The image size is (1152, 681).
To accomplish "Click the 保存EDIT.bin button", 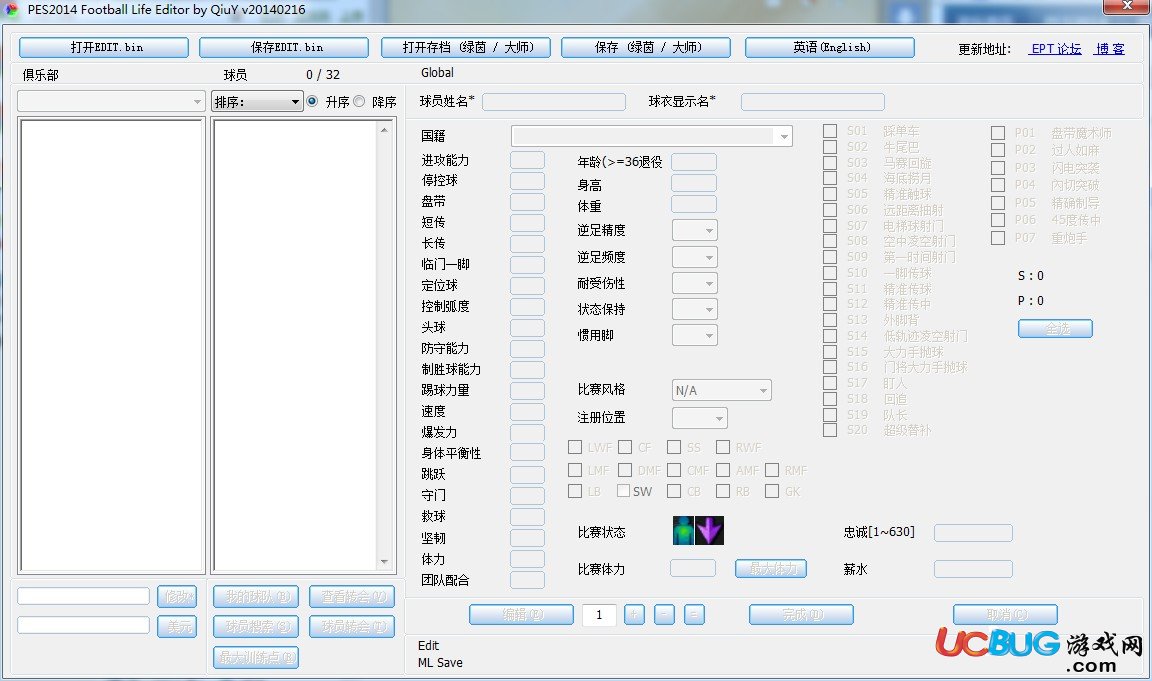I will point(284,48).
